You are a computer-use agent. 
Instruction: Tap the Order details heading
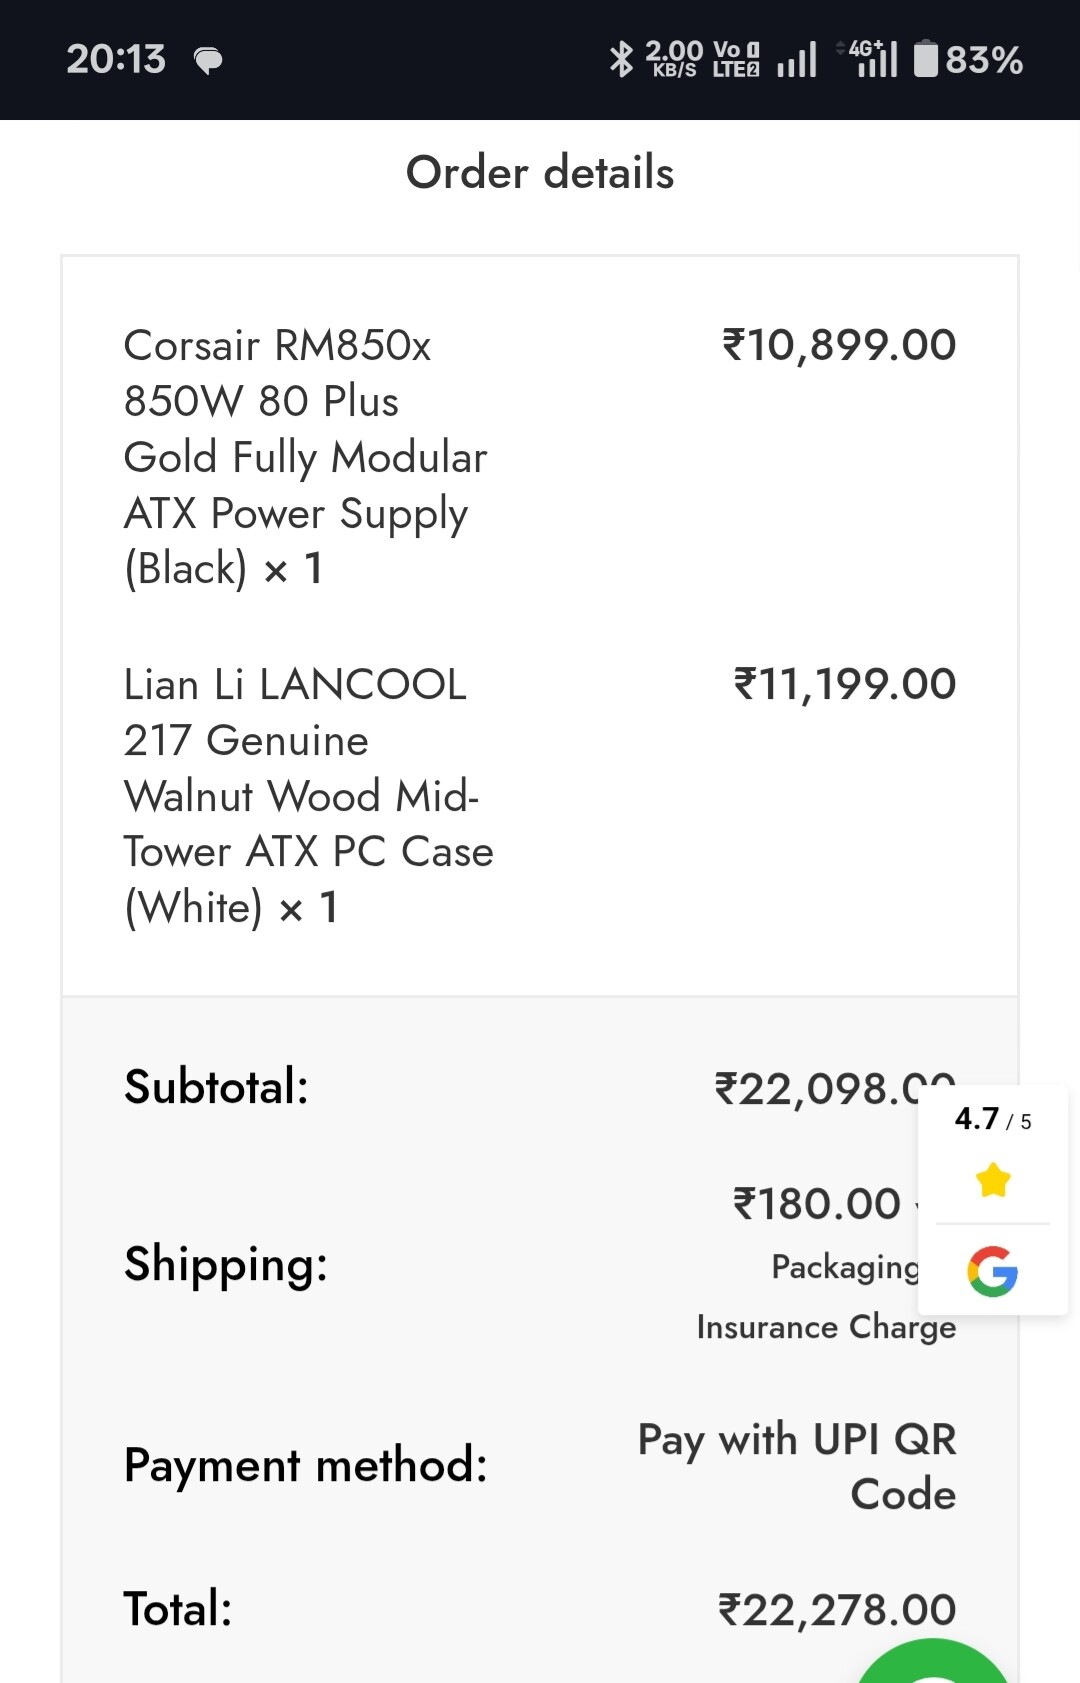pos(540,173)
